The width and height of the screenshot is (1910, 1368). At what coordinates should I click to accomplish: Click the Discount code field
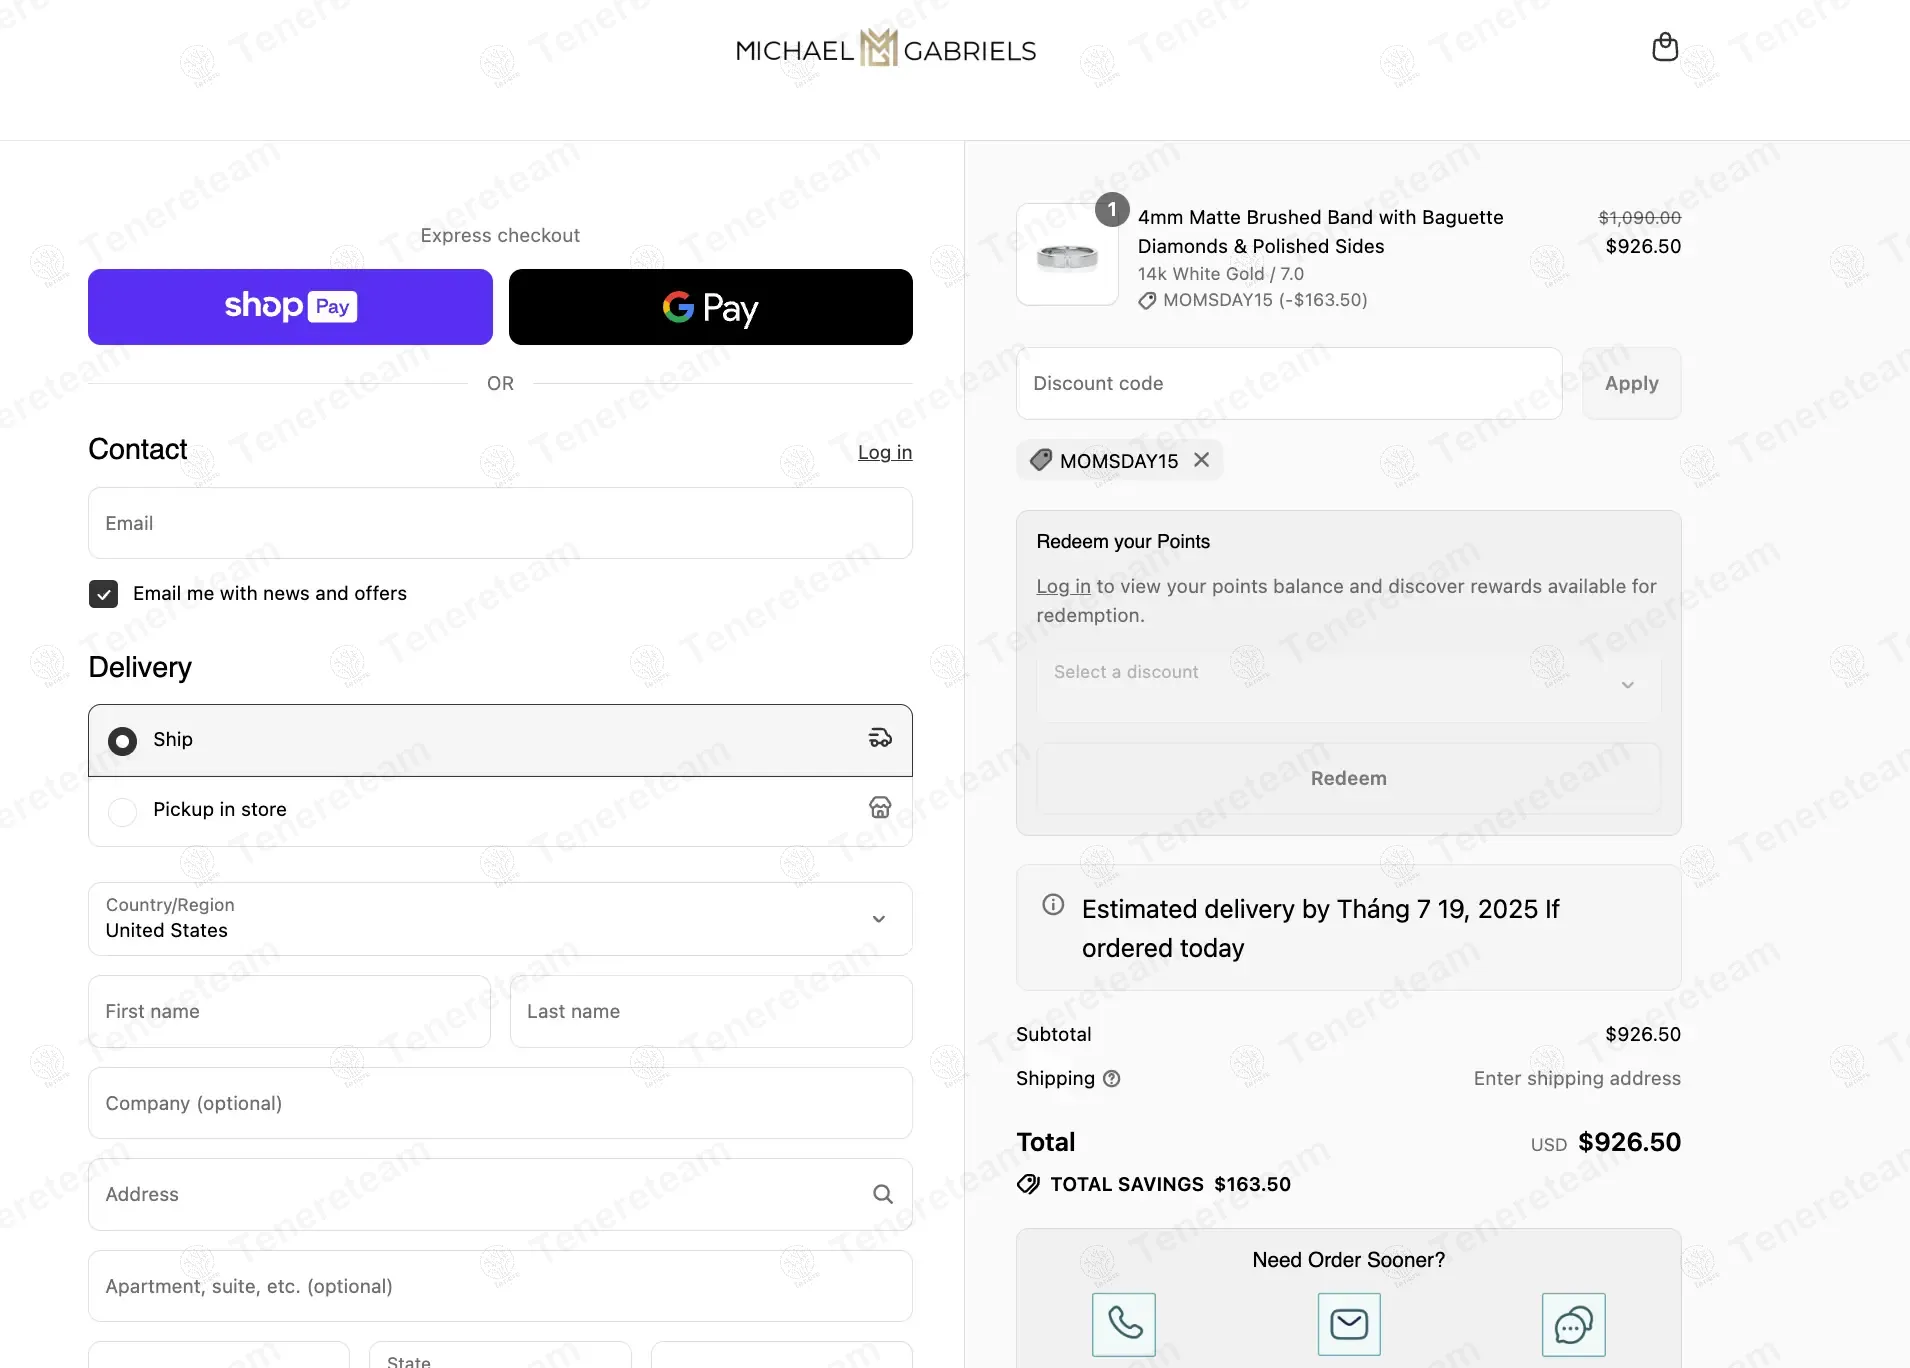click(1289, 383)
